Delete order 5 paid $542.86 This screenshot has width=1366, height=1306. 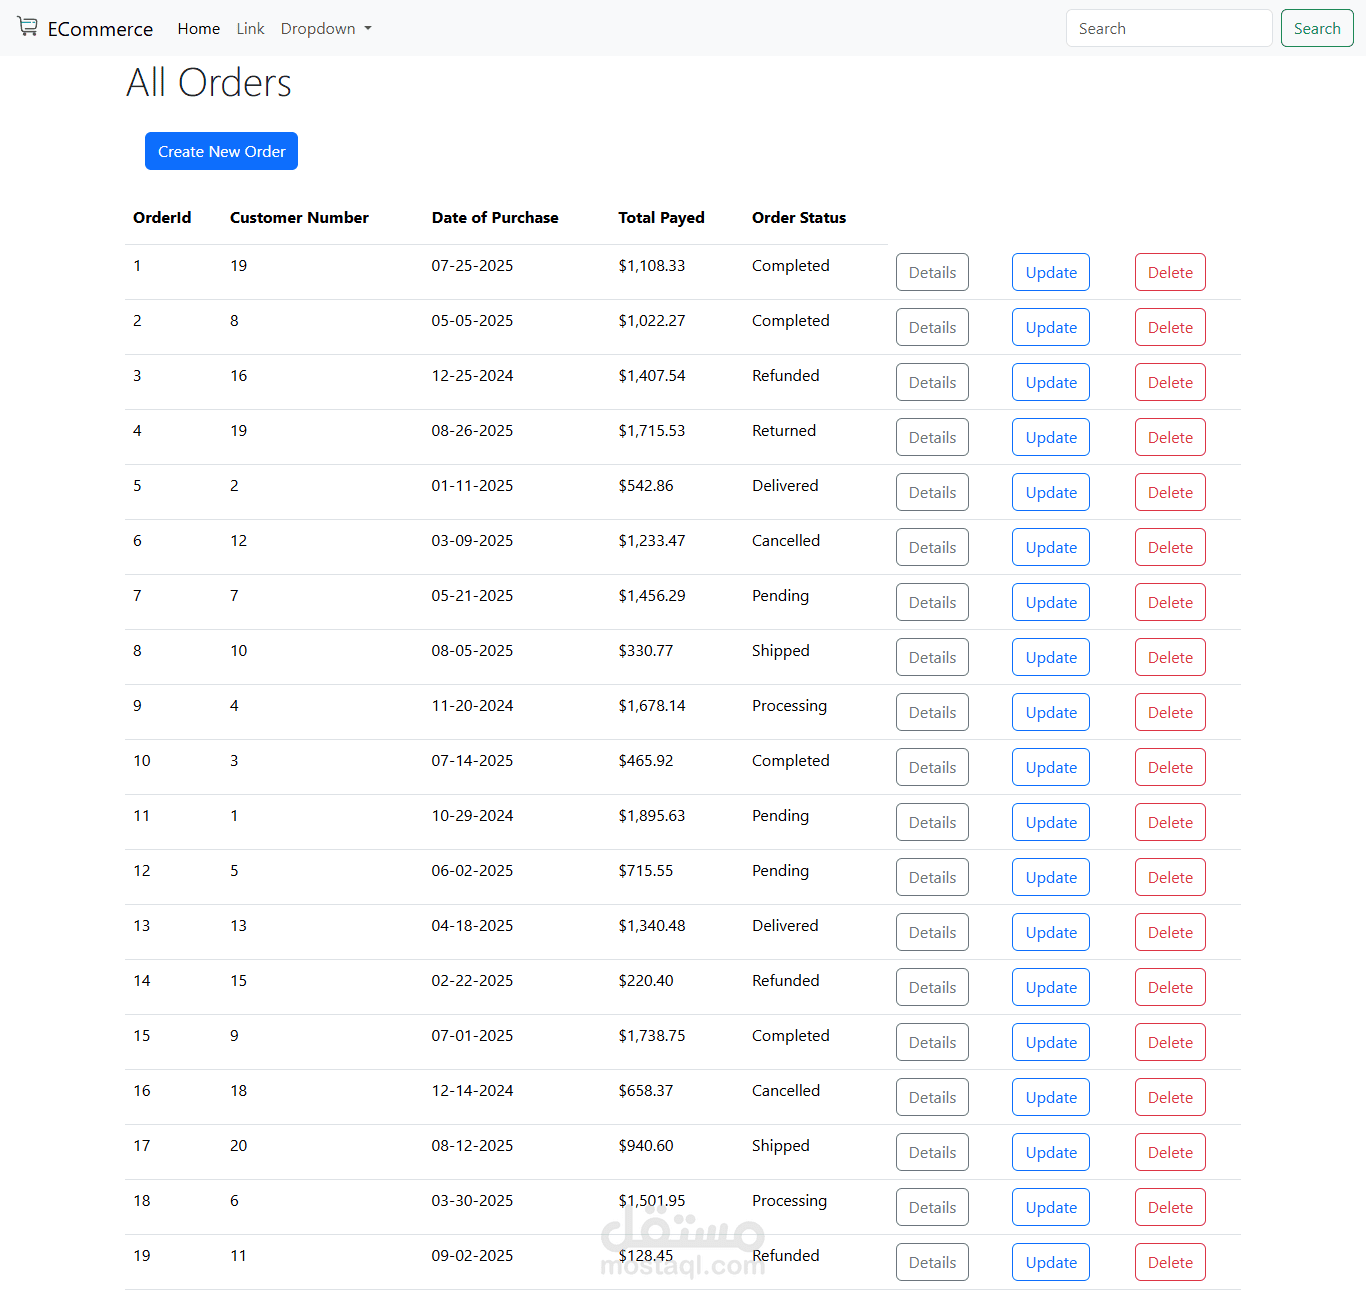click(1169, 493)
